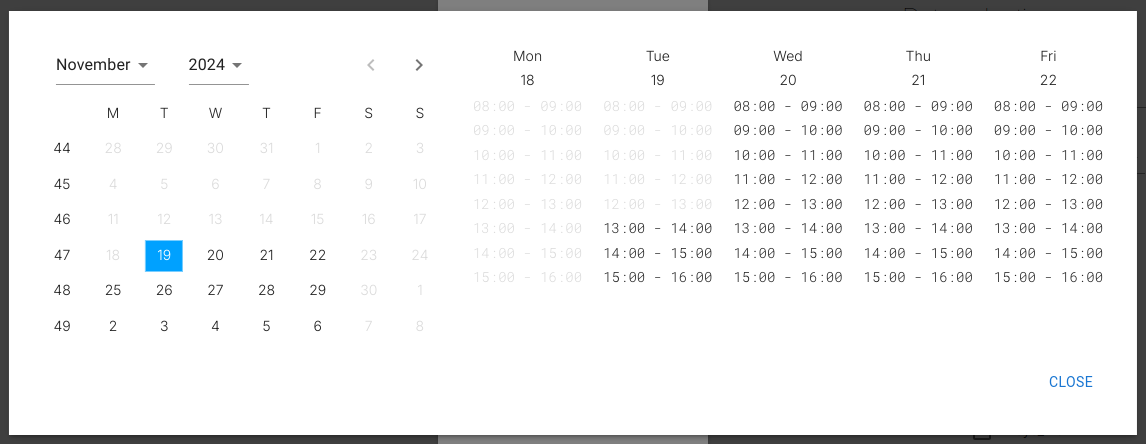Viewport: 1146px width, 444px height.
Task: Open the 2024 year dropdown
Action: (217, 65)
